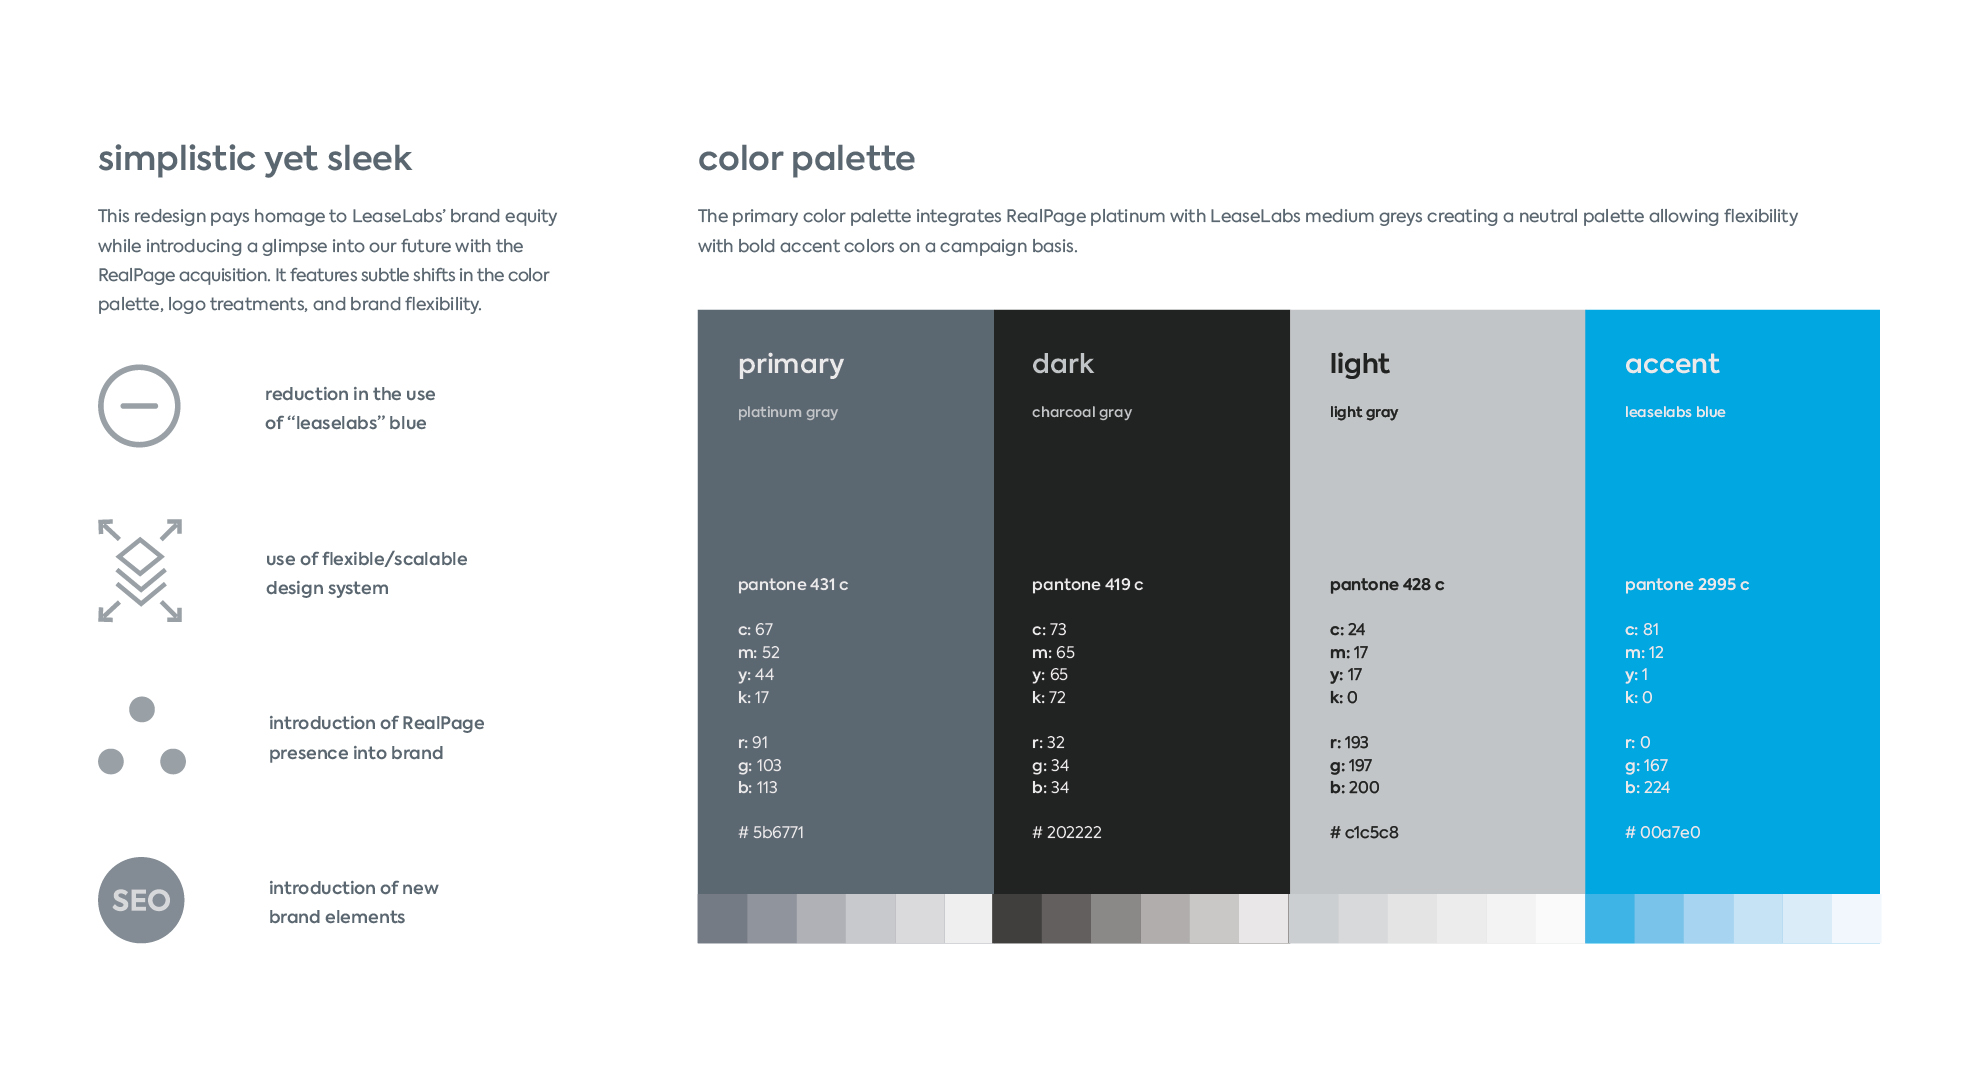Click the "introduction of new brand elements" text
The image size is (1980, 1080).
353,902
